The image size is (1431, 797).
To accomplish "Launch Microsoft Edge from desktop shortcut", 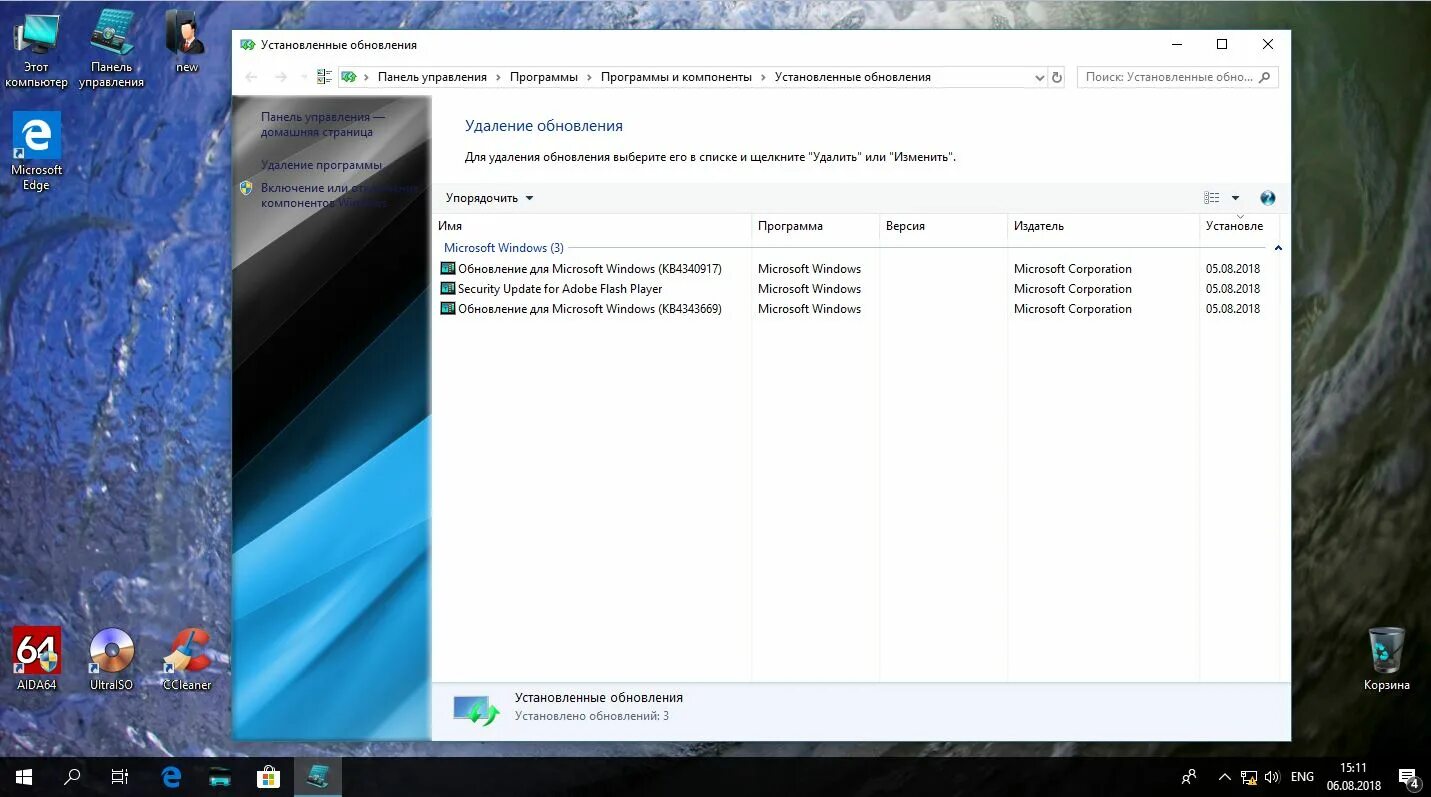I will coord(37,152).
